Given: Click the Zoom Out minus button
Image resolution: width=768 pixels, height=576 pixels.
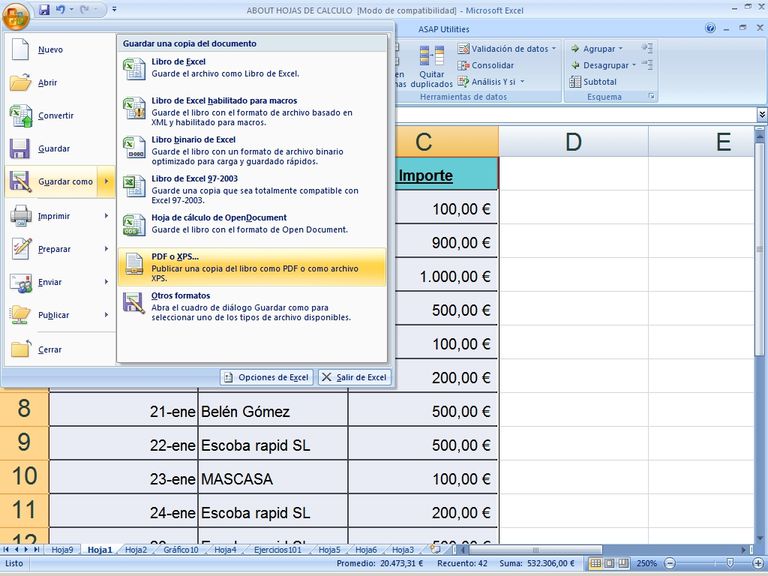Looking at the screenshot, I should click(670, 563).
